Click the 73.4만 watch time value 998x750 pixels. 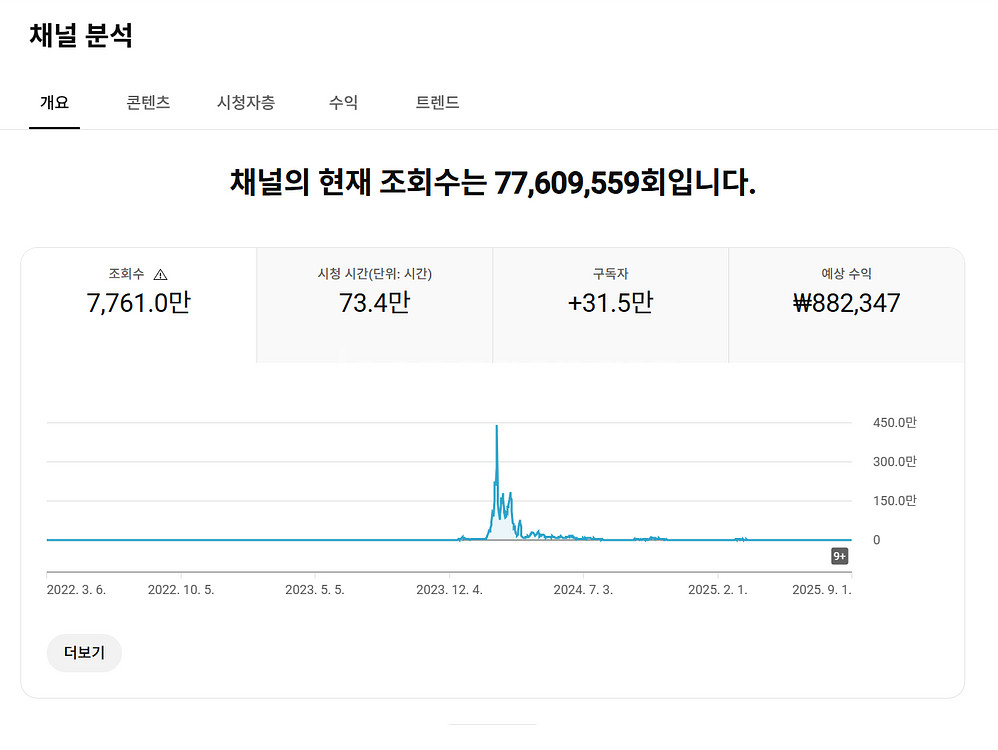coord(374,303)
